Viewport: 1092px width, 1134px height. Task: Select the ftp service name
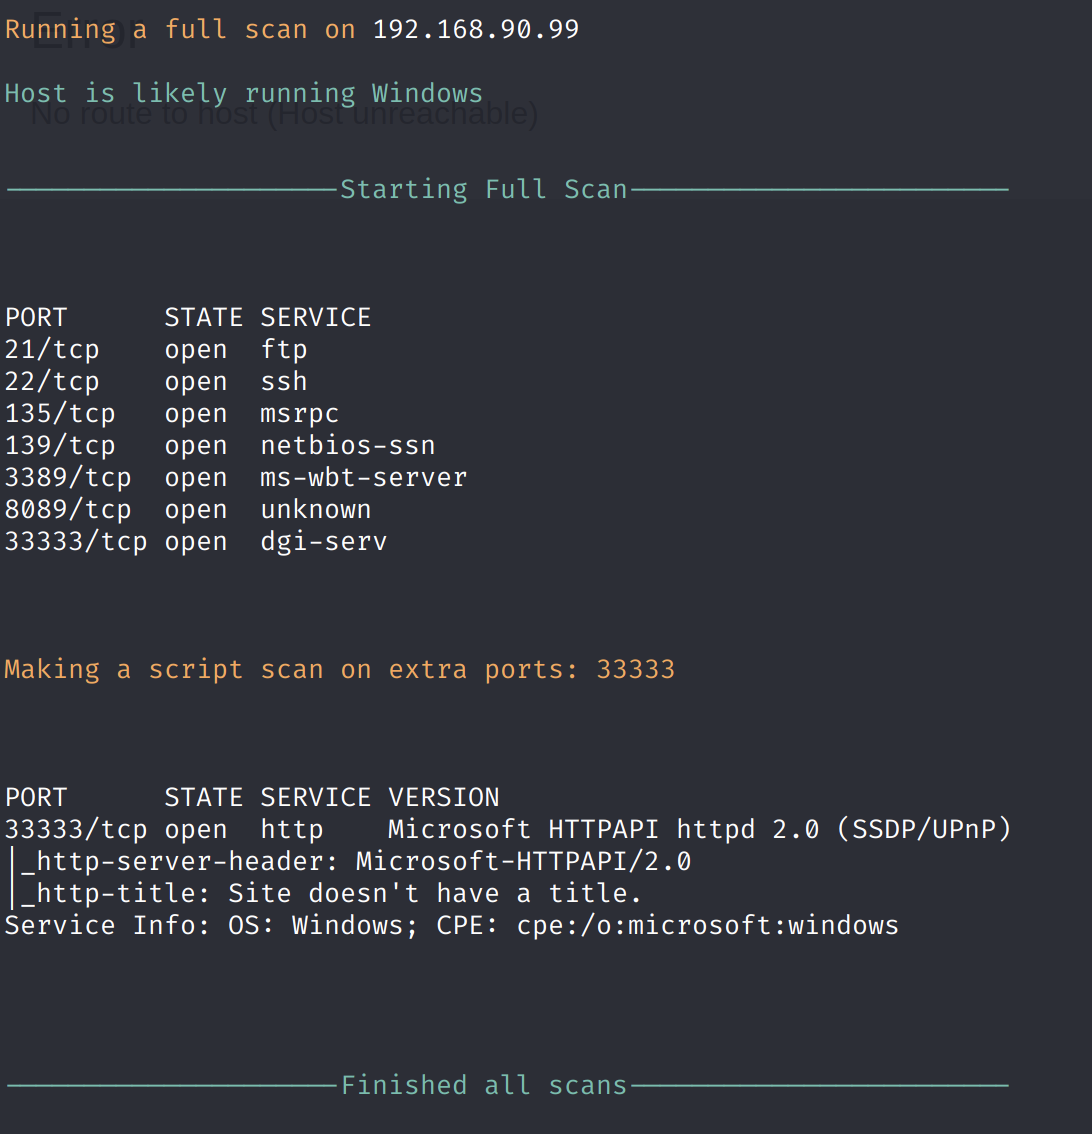coord(284,350)
